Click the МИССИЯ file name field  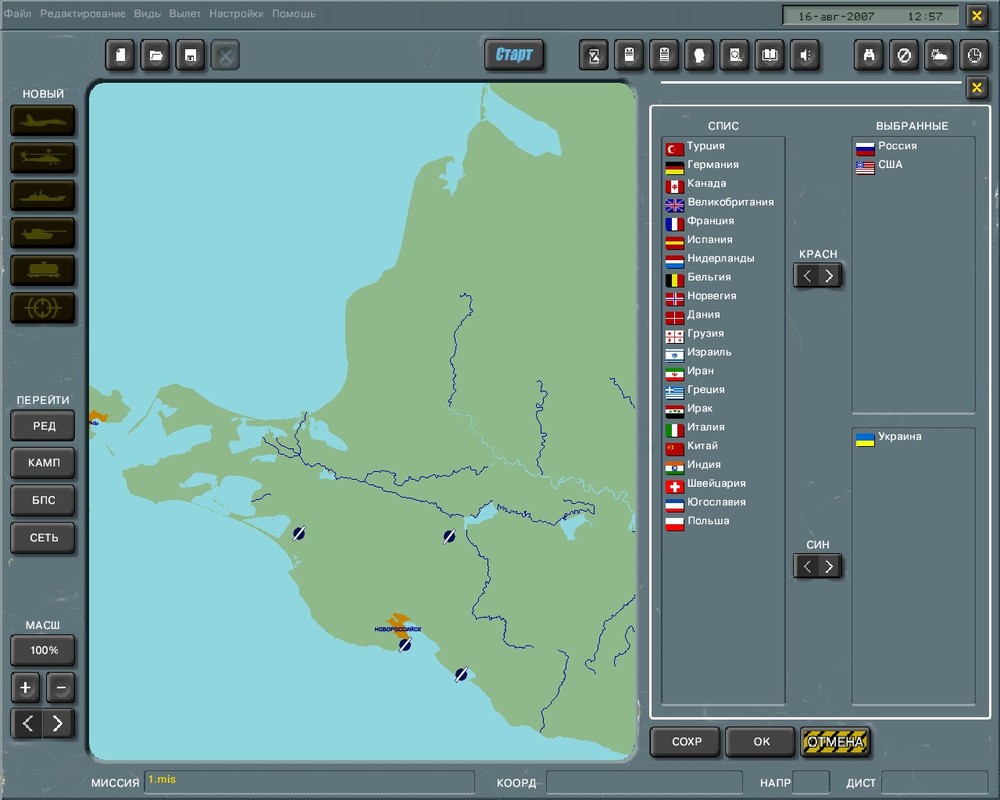coord(310,781)
